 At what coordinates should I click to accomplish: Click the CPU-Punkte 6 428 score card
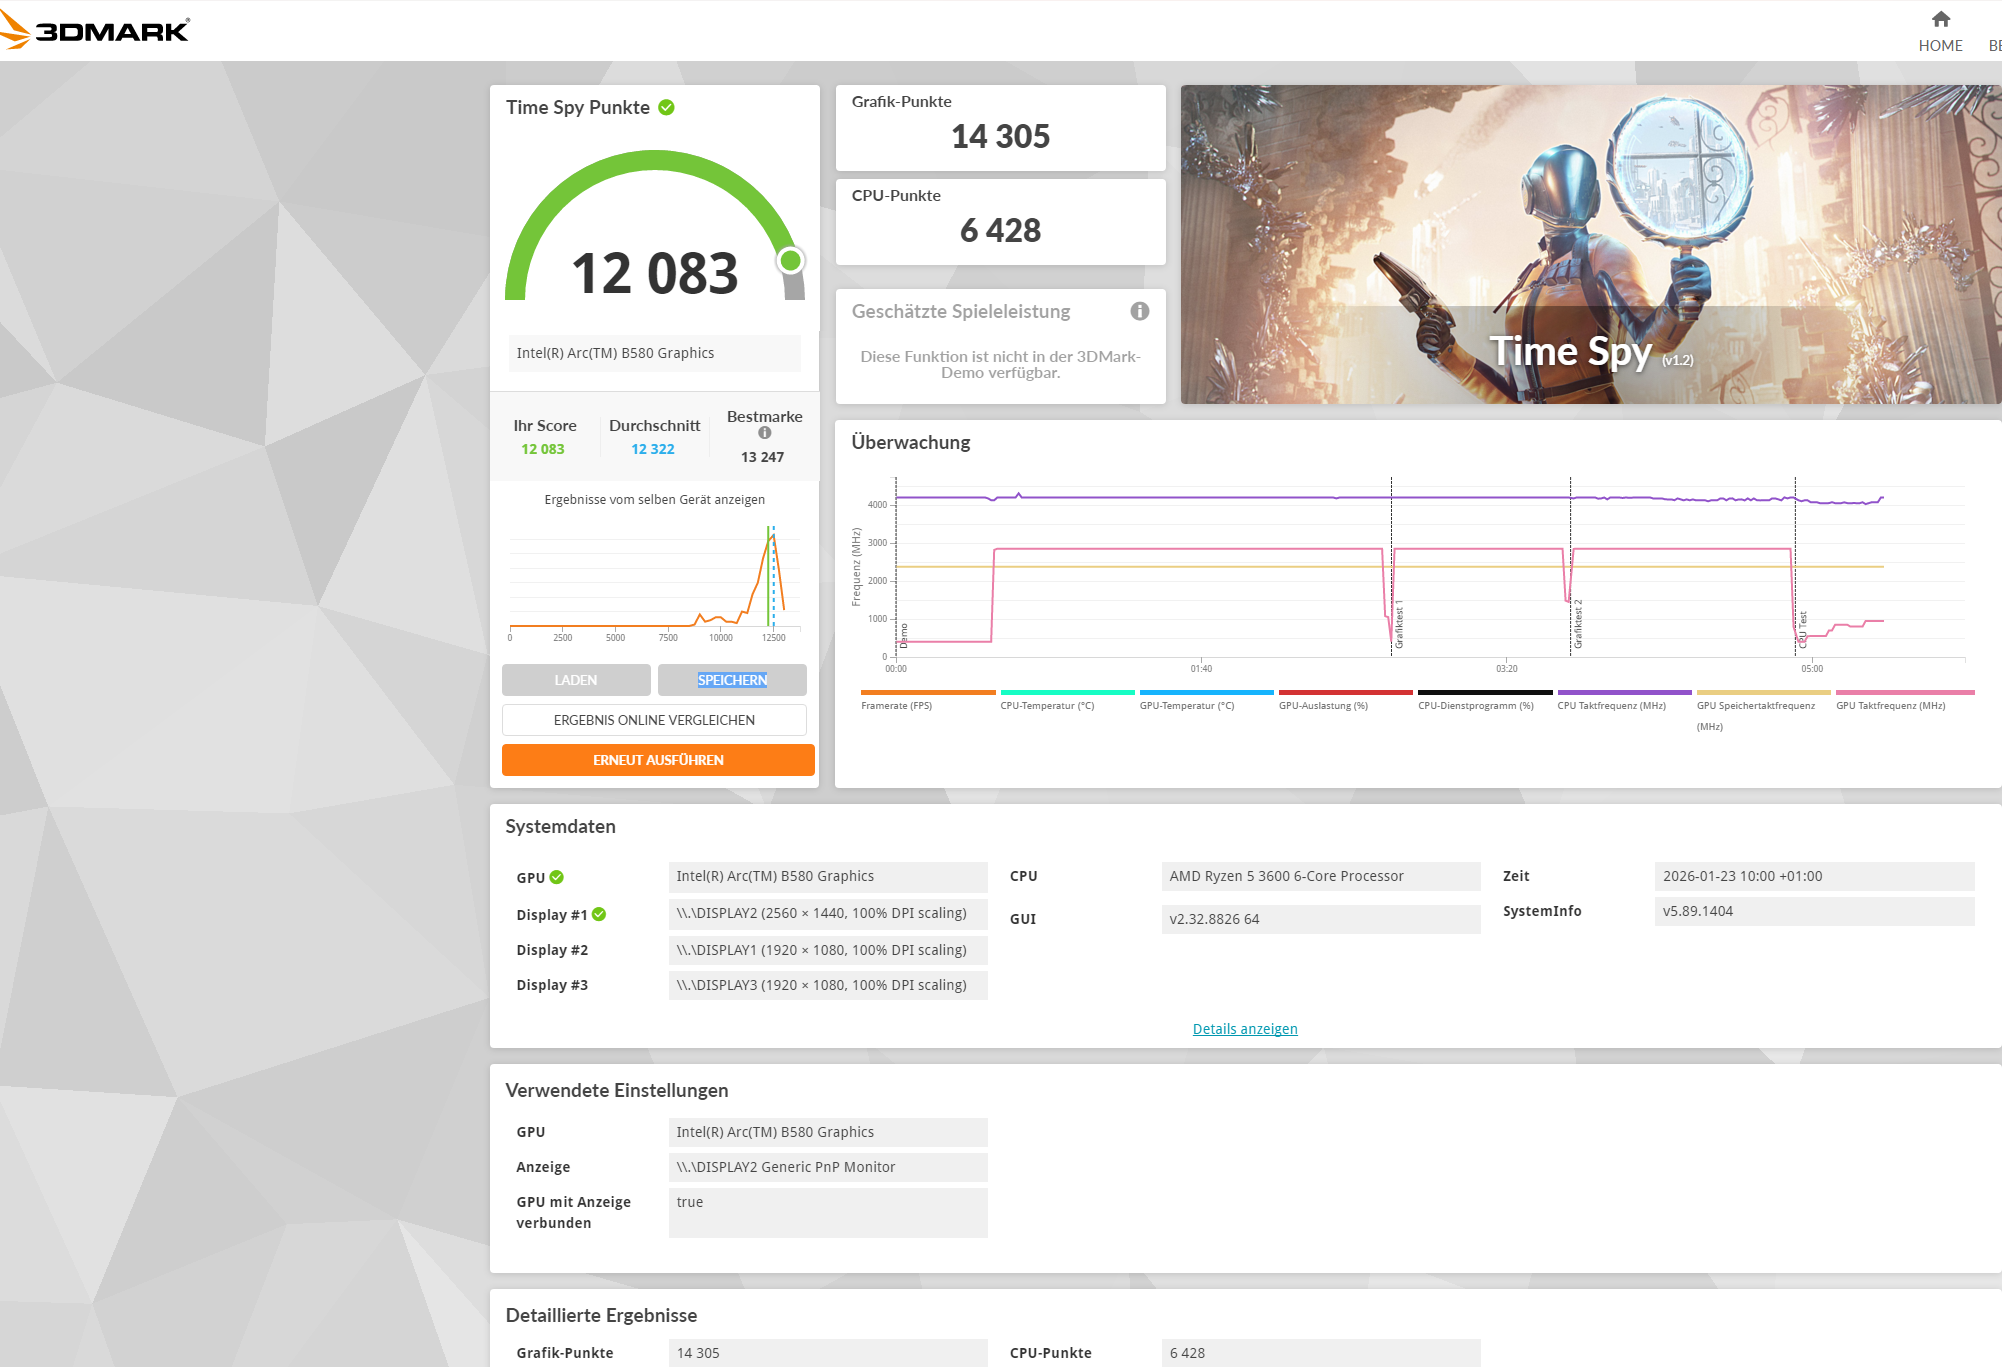click(x=1001, y=222)
